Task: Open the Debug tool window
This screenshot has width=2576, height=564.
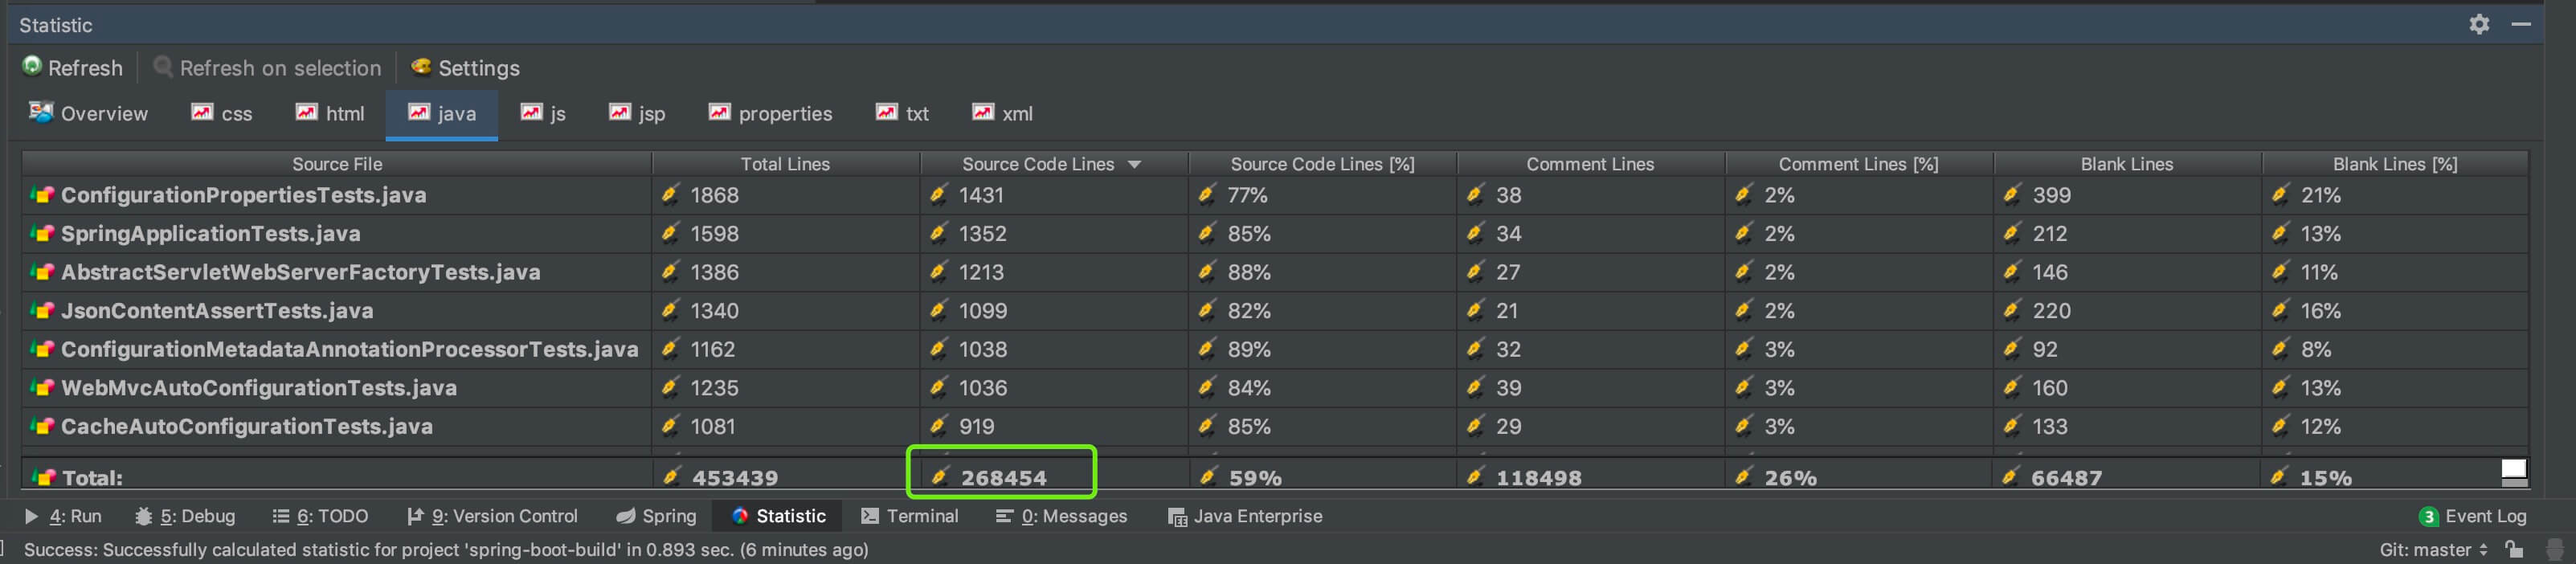Action: 185,516
